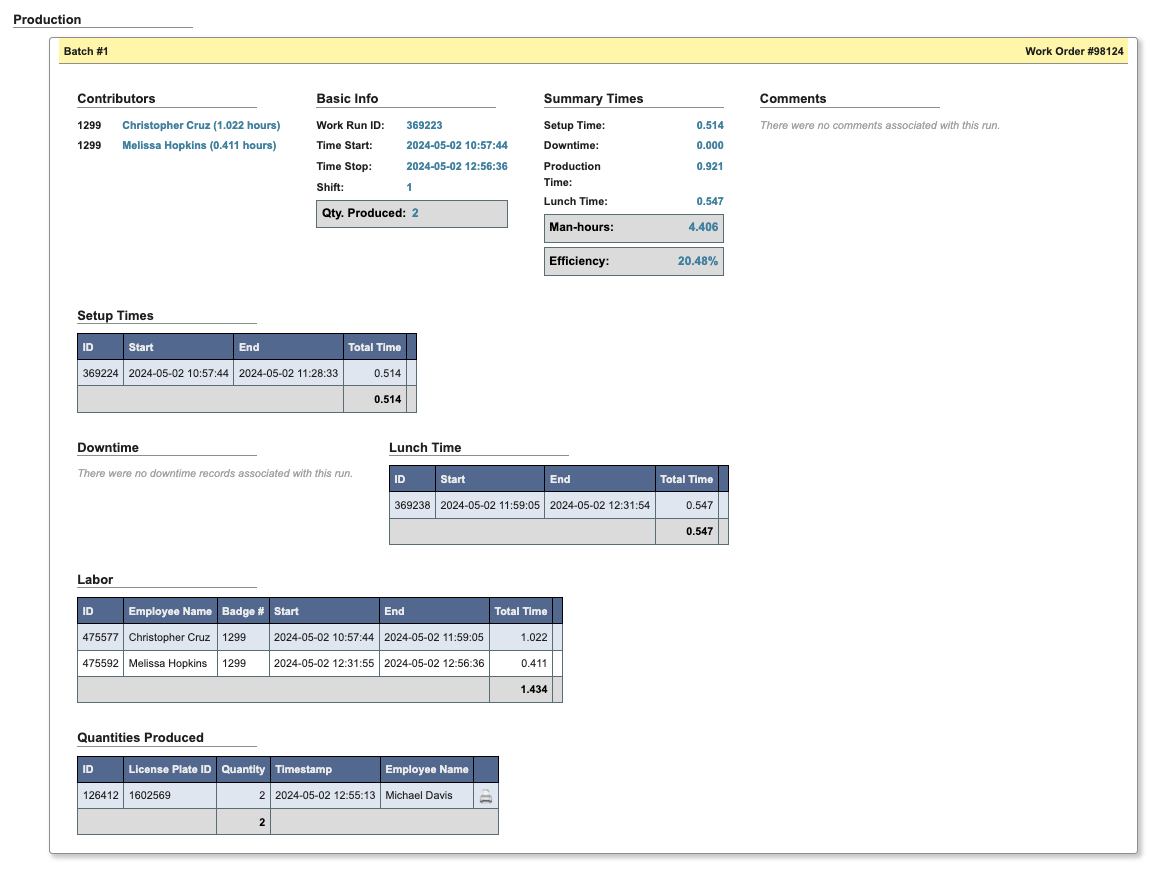The width and height of the screenshot is (1156, 873).
Task: Click Production Time value 0.921
Action: pyautogui.click(x=710, y=166)
